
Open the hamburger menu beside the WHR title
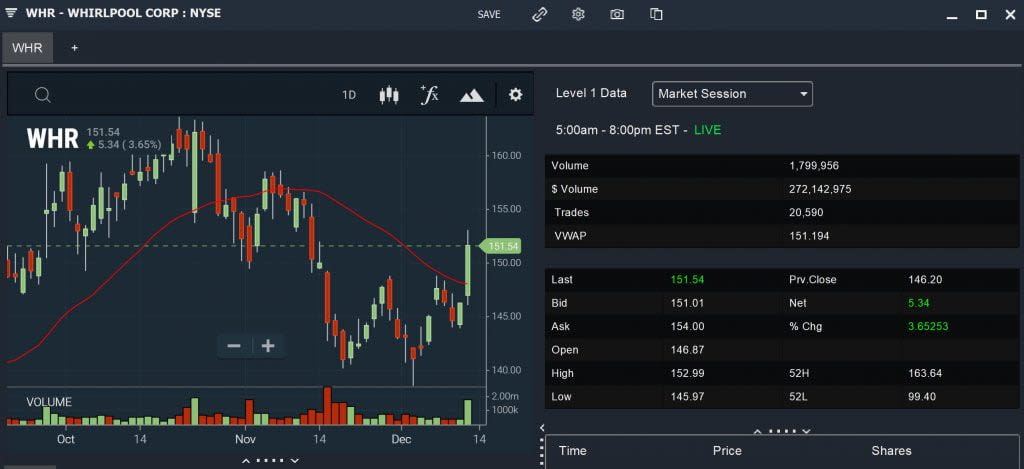(11, 13)
